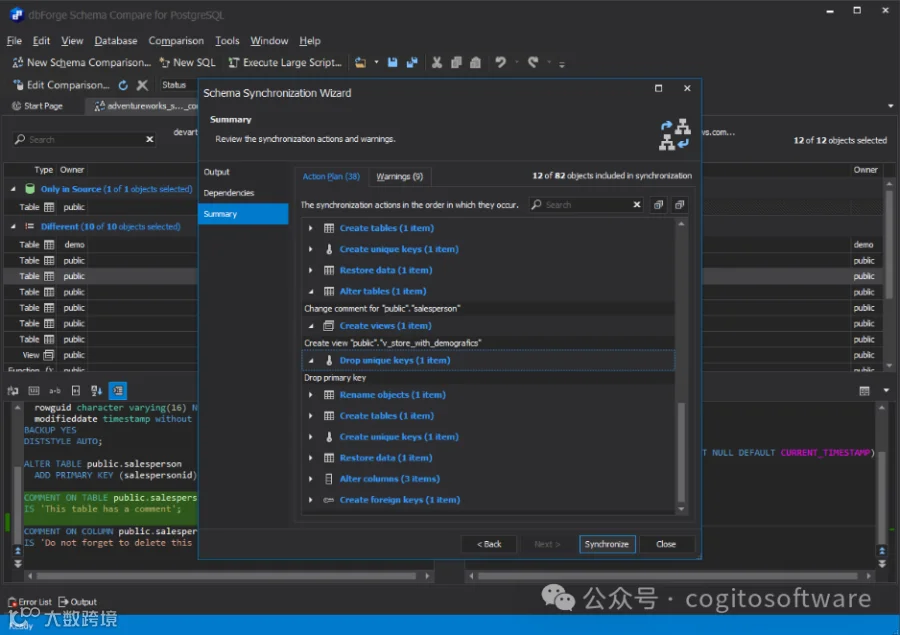Expand Create foreign keys (1 item) group

311,500
